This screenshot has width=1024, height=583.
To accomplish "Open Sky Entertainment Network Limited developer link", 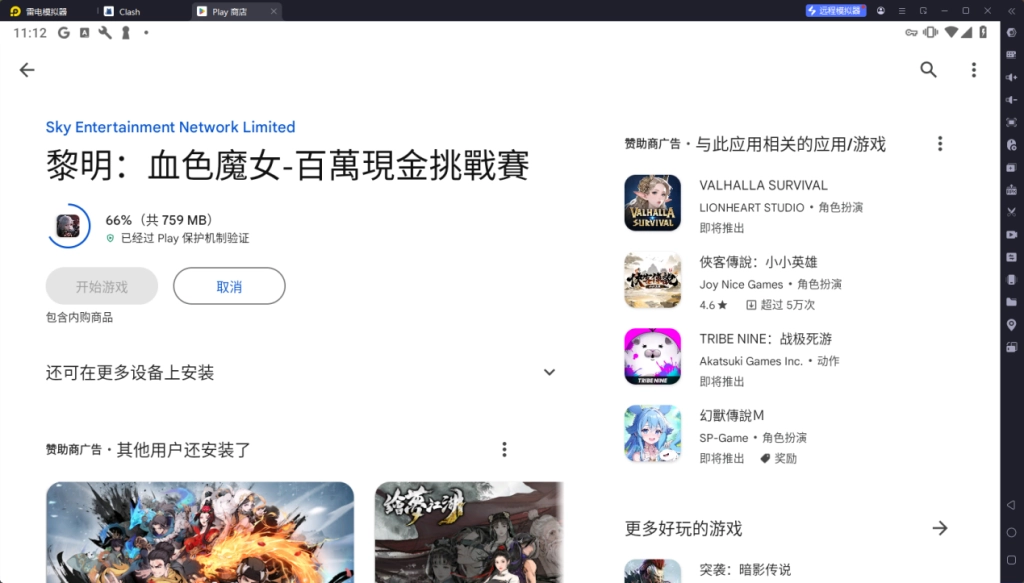I will 170,127.
